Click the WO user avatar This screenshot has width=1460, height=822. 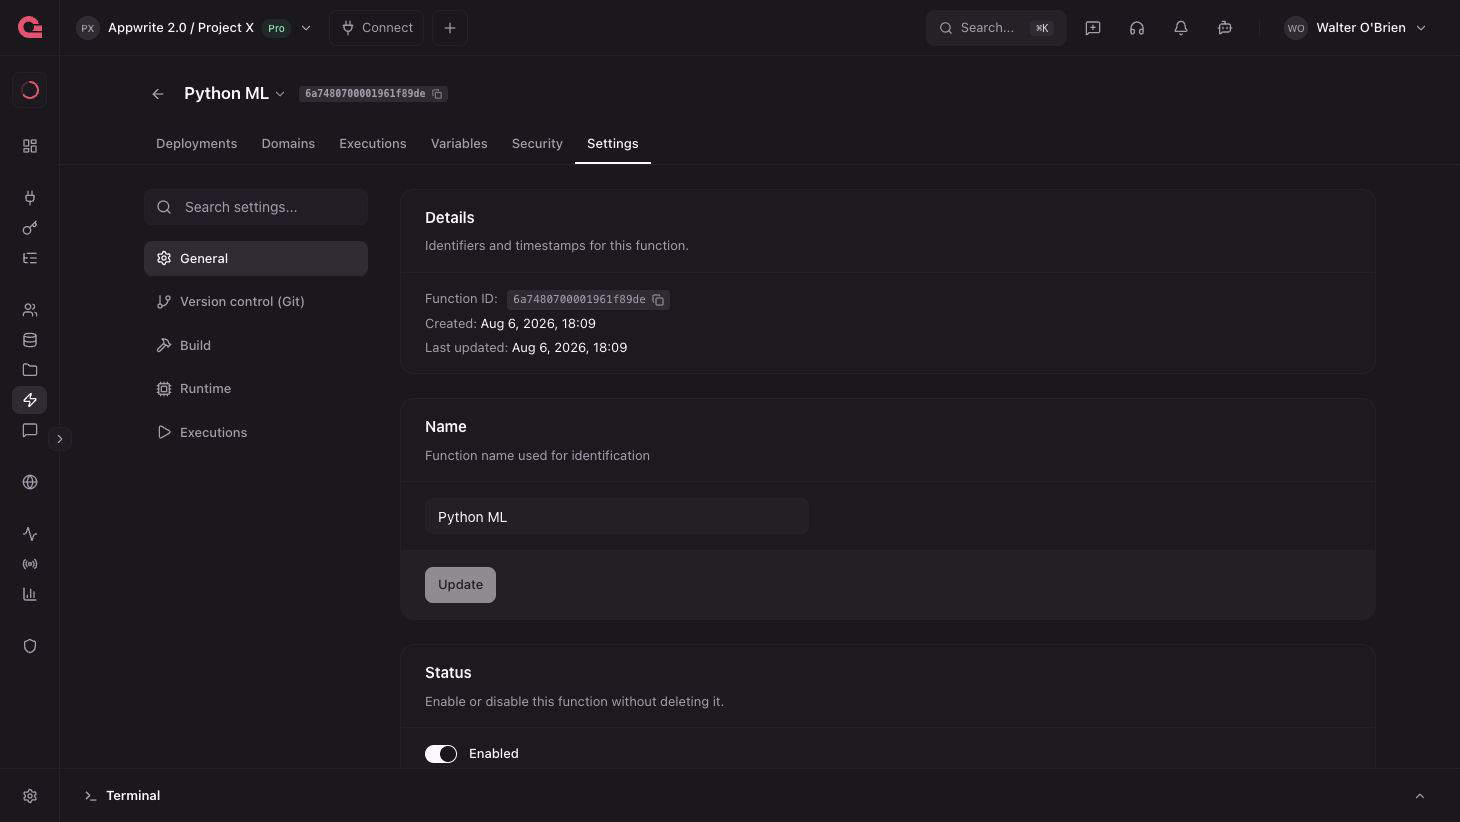[x=1296, y=28]
